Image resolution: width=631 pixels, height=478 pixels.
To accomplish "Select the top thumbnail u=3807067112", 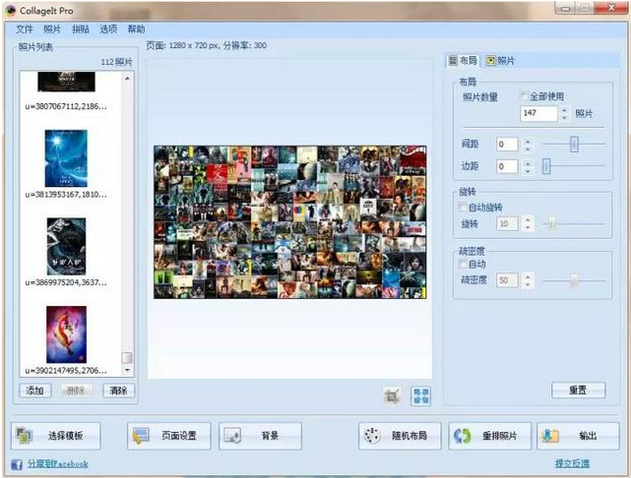I will (x=66, y=82).
